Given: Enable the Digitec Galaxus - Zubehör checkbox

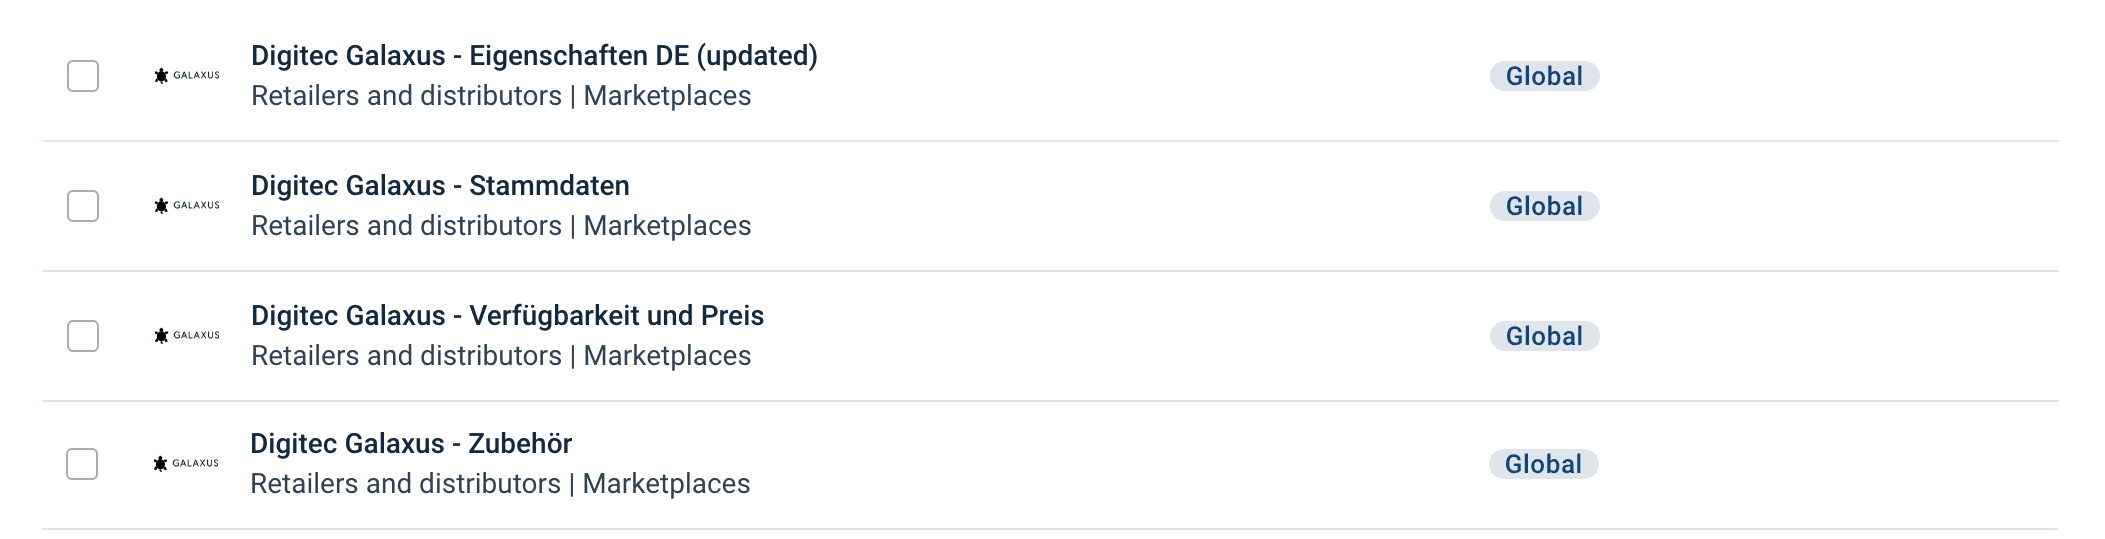Looking at the screenshot, I should (x=82, y=464).
